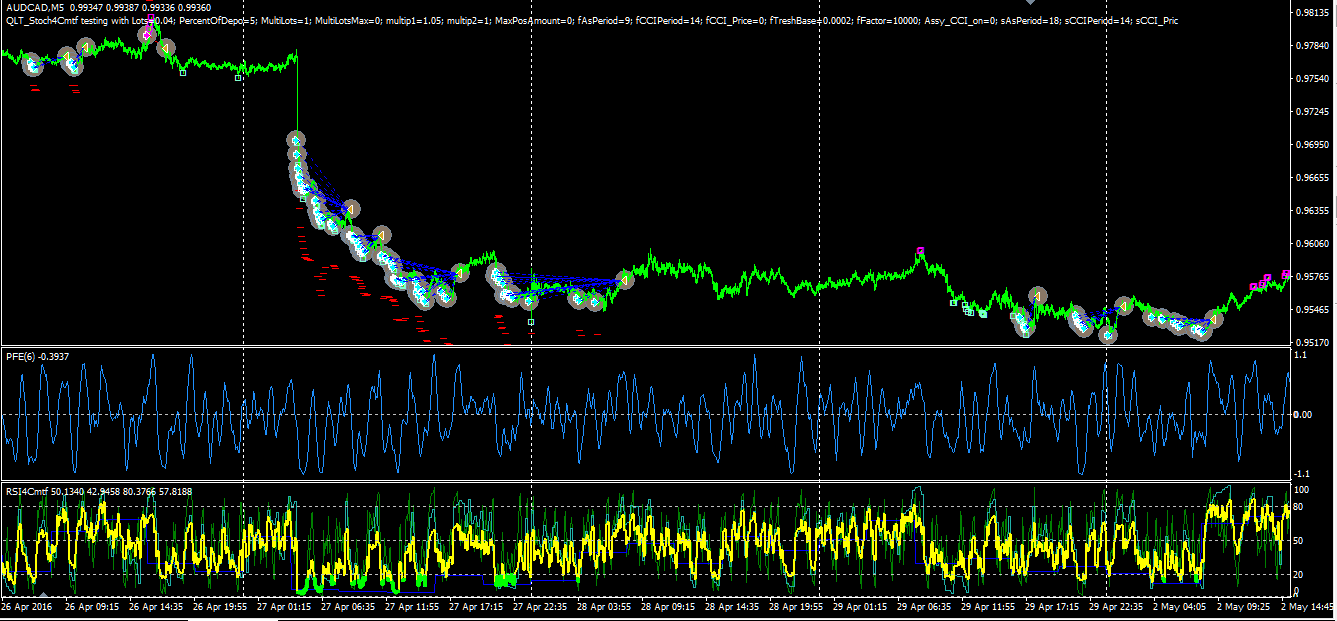Click the '26 Apr 09:15' time label
This screenshot has width=1337, height=621.
(x=92, y=607)
